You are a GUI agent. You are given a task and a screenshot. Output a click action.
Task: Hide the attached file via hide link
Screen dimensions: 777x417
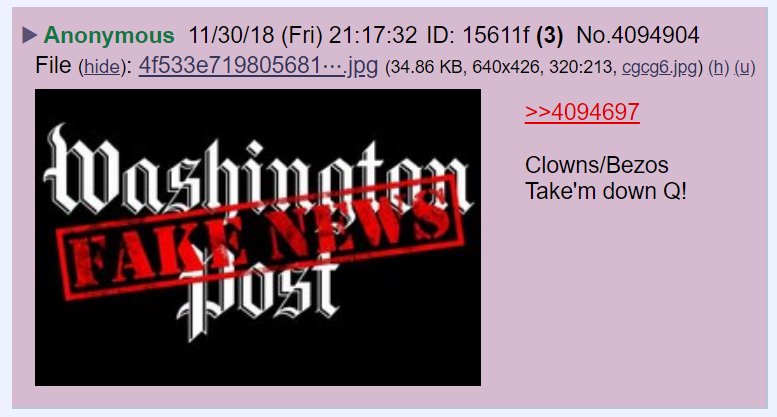click(102, 67)
